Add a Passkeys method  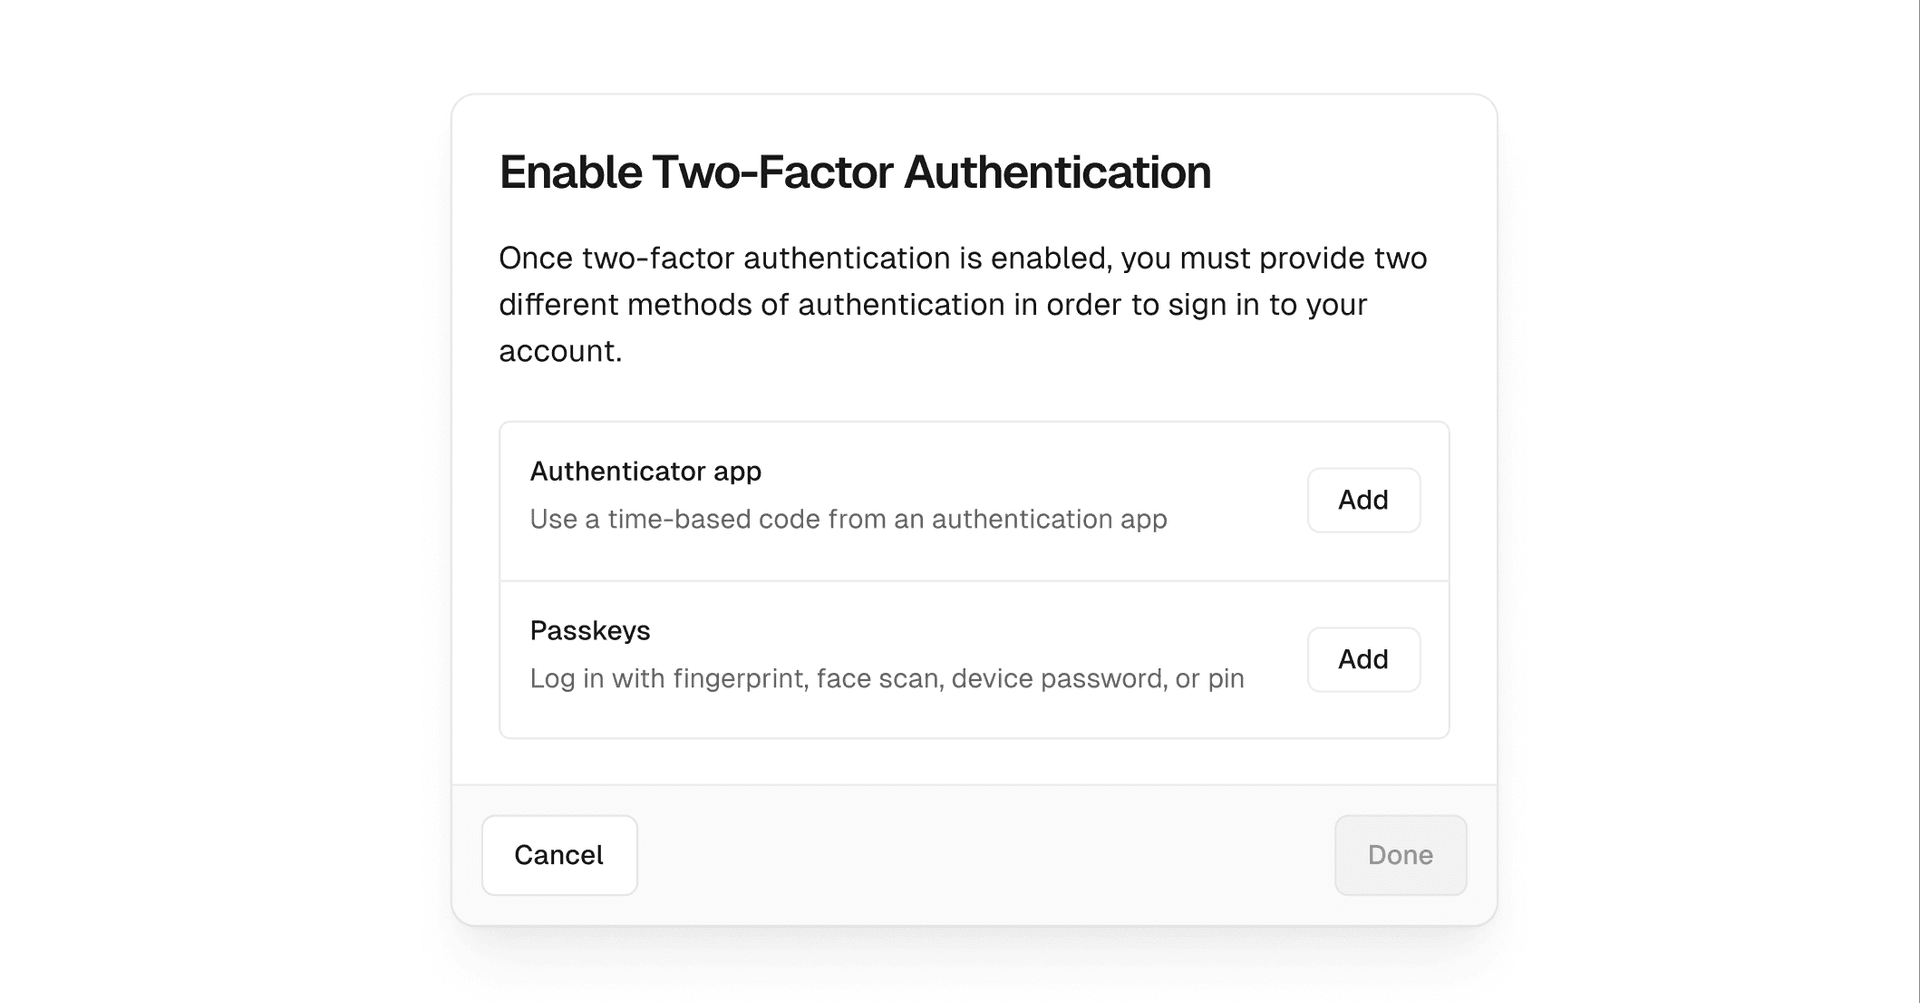[1363, 659]
